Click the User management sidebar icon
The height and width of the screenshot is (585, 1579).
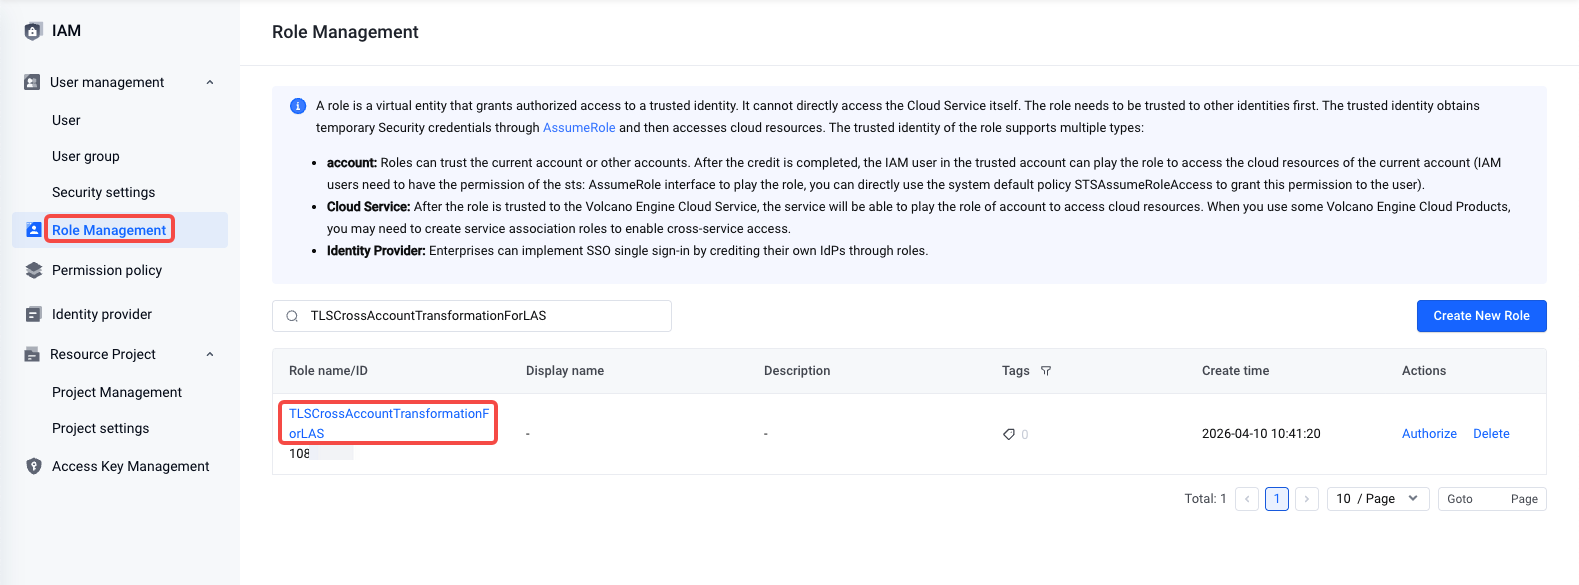coord(32,82)
